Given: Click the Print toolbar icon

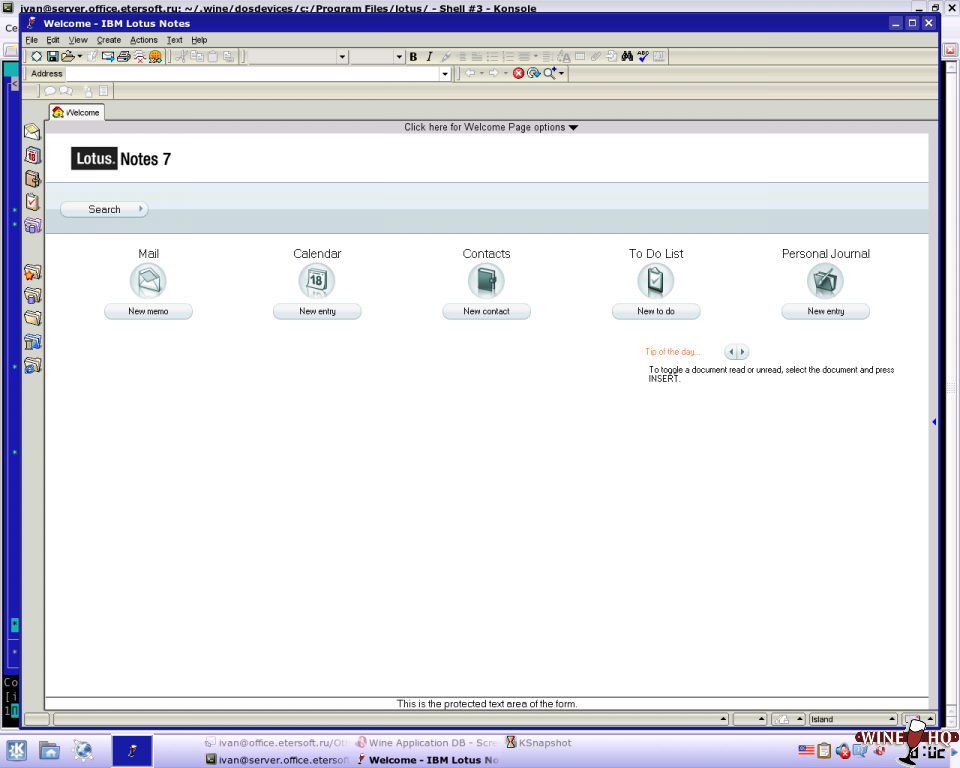Looking at the screenshot, I should tap(124, 57).
